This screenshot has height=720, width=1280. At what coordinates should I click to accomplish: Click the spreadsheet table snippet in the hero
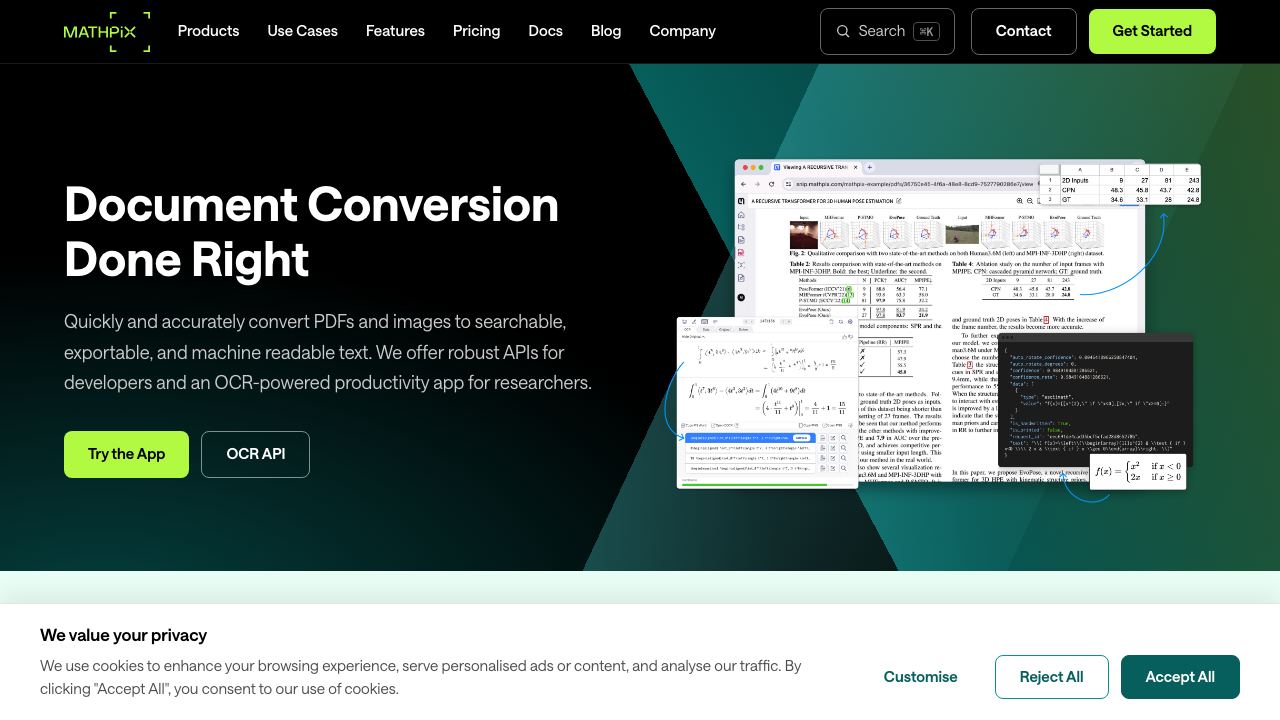pos(1120,184)
